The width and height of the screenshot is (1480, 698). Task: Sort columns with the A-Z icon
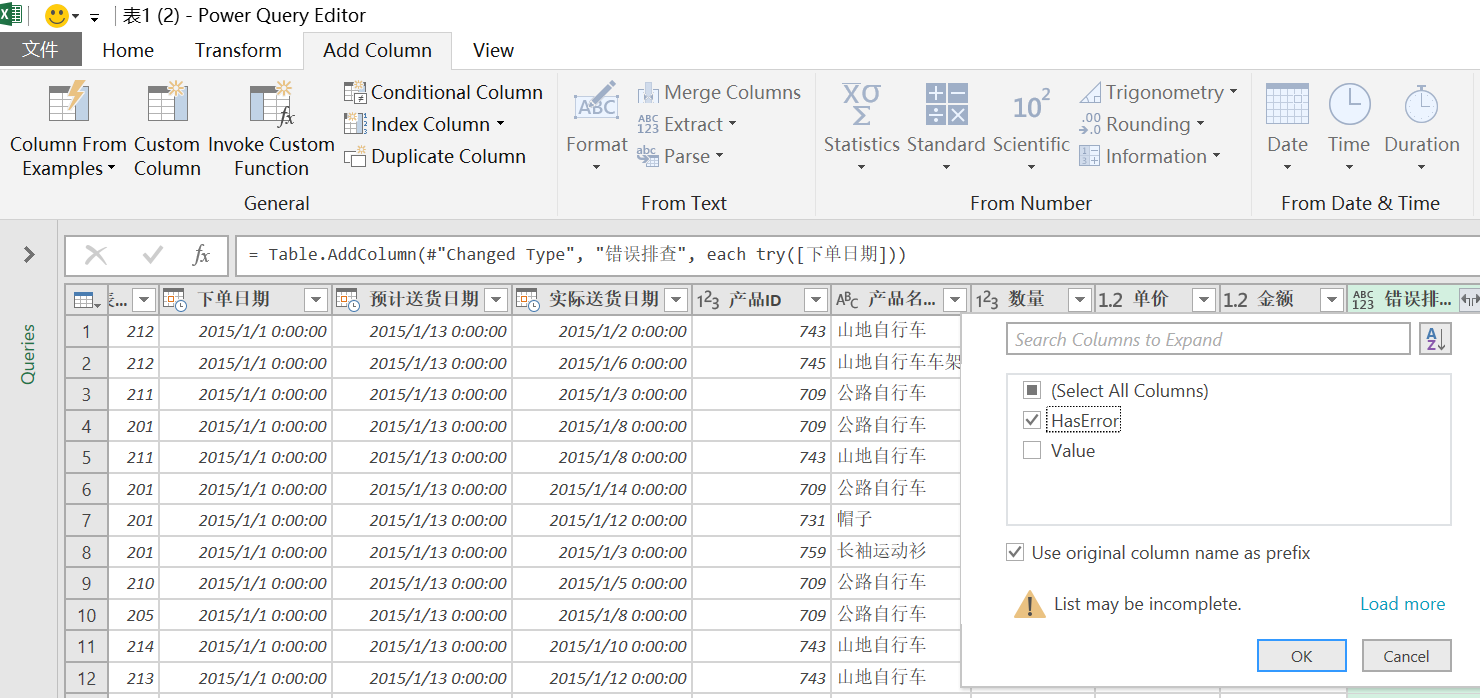[1434, 340]
